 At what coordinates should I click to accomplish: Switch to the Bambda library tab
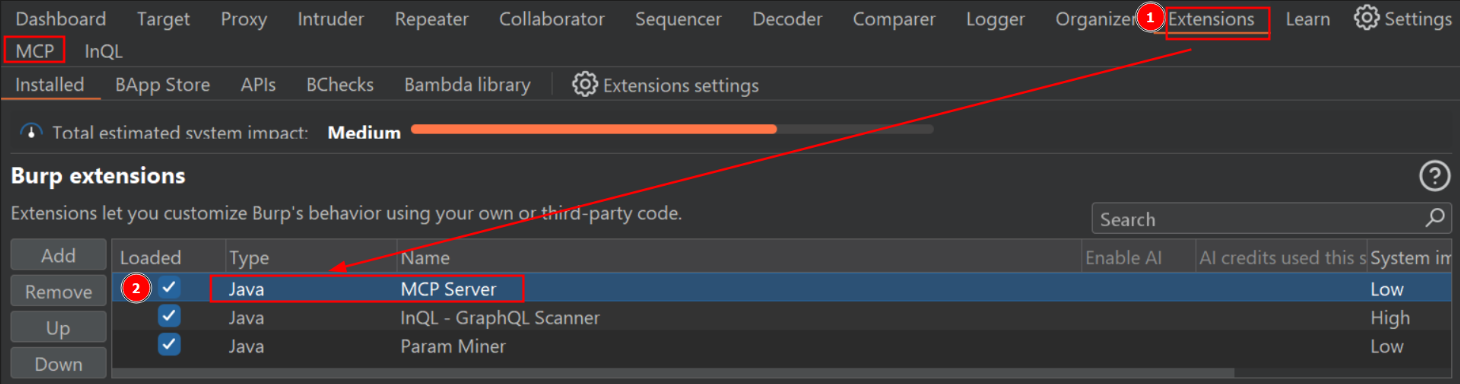(467, 85)
